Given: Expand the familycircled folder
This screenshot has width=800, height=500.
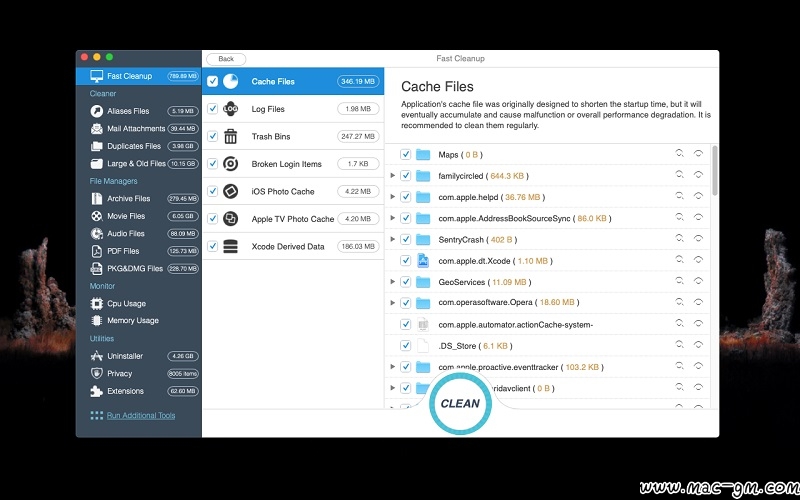Looking at the screenshot, I should point(392,176).
